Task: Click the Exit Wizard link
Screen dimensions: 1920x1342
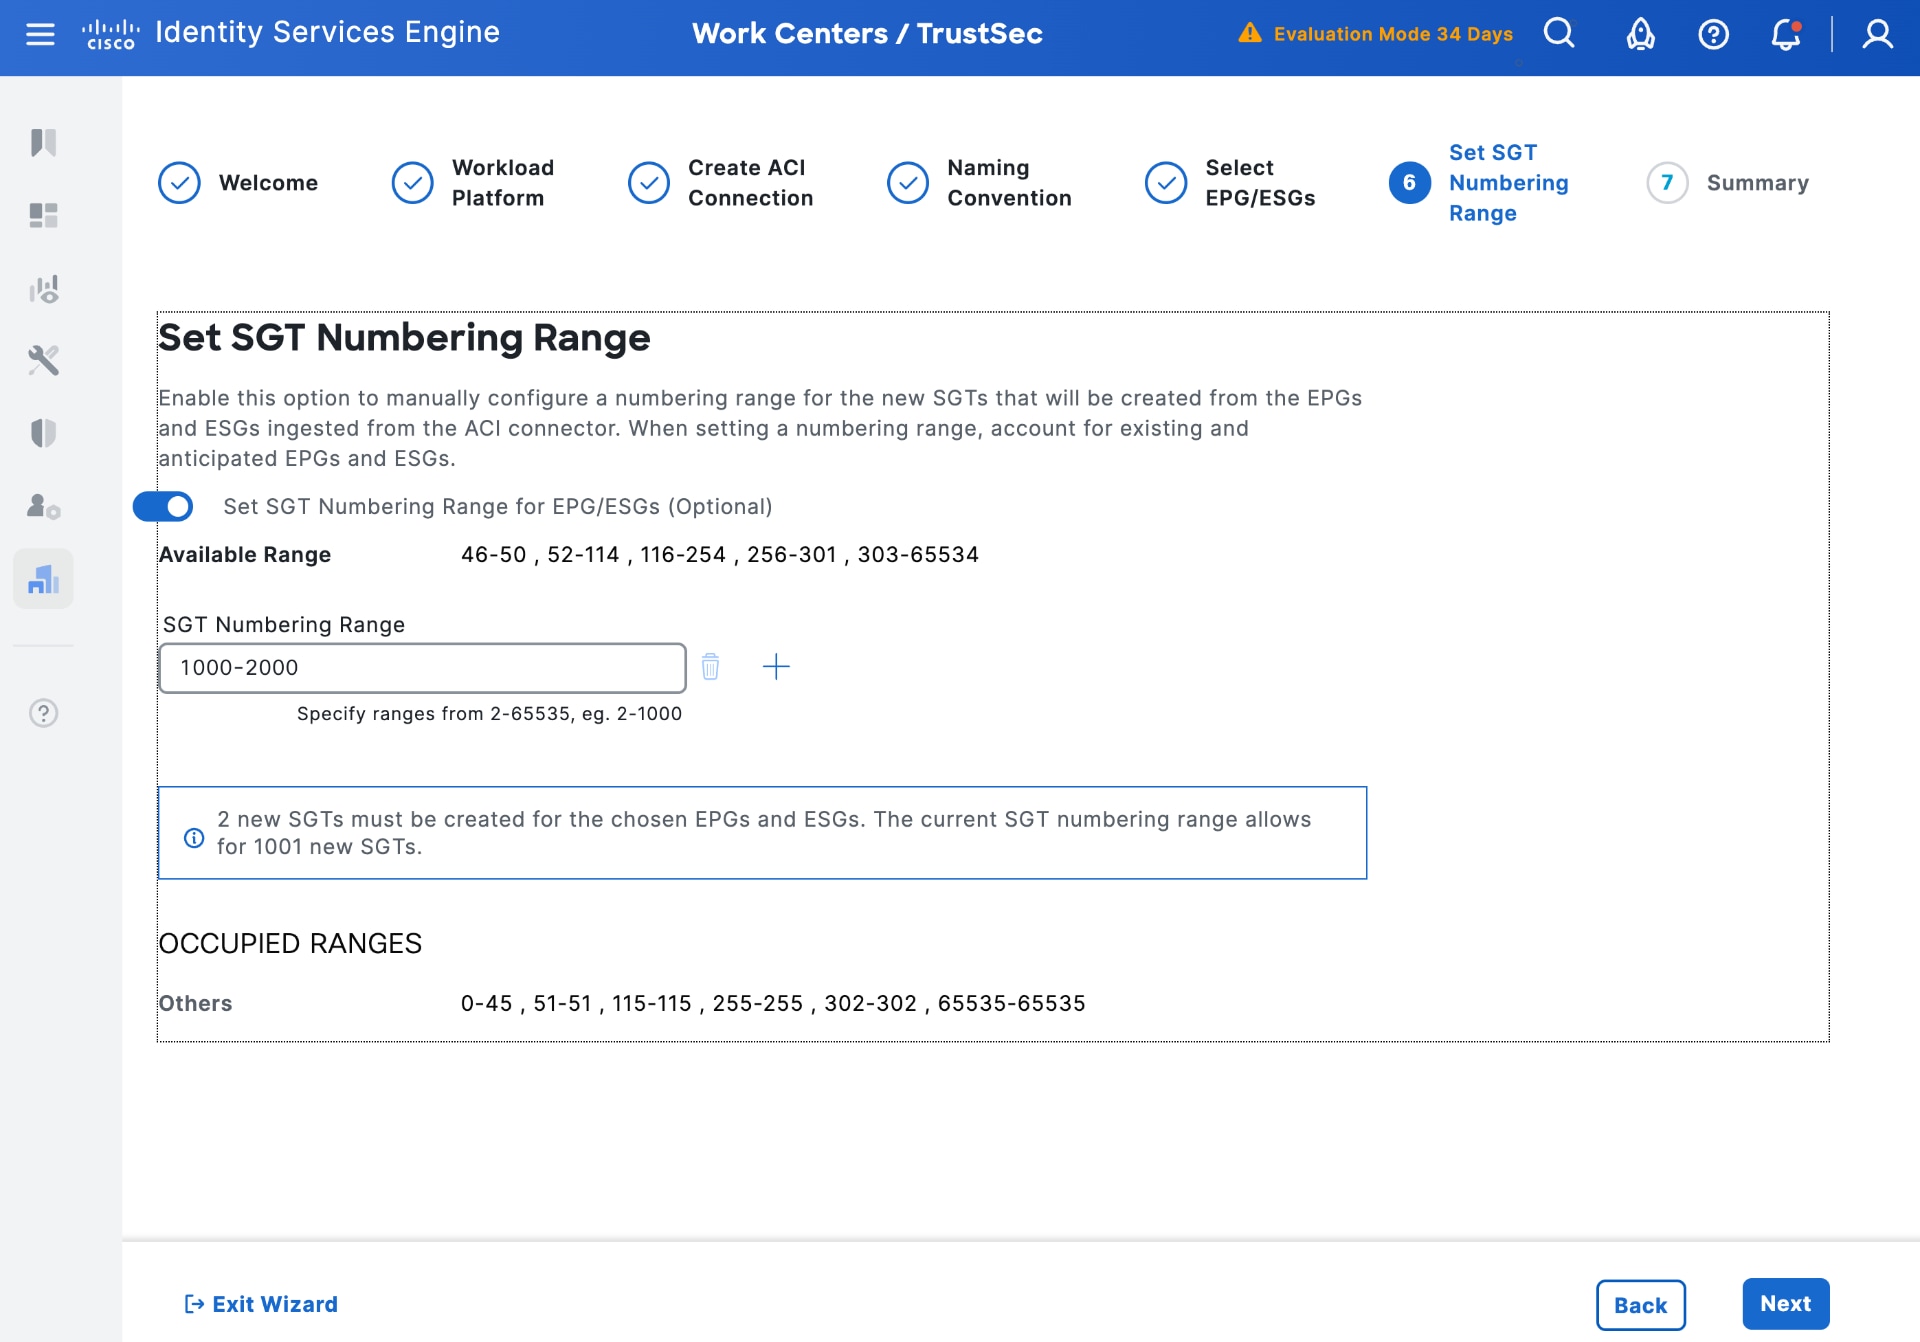Action: coord(260,1304)
